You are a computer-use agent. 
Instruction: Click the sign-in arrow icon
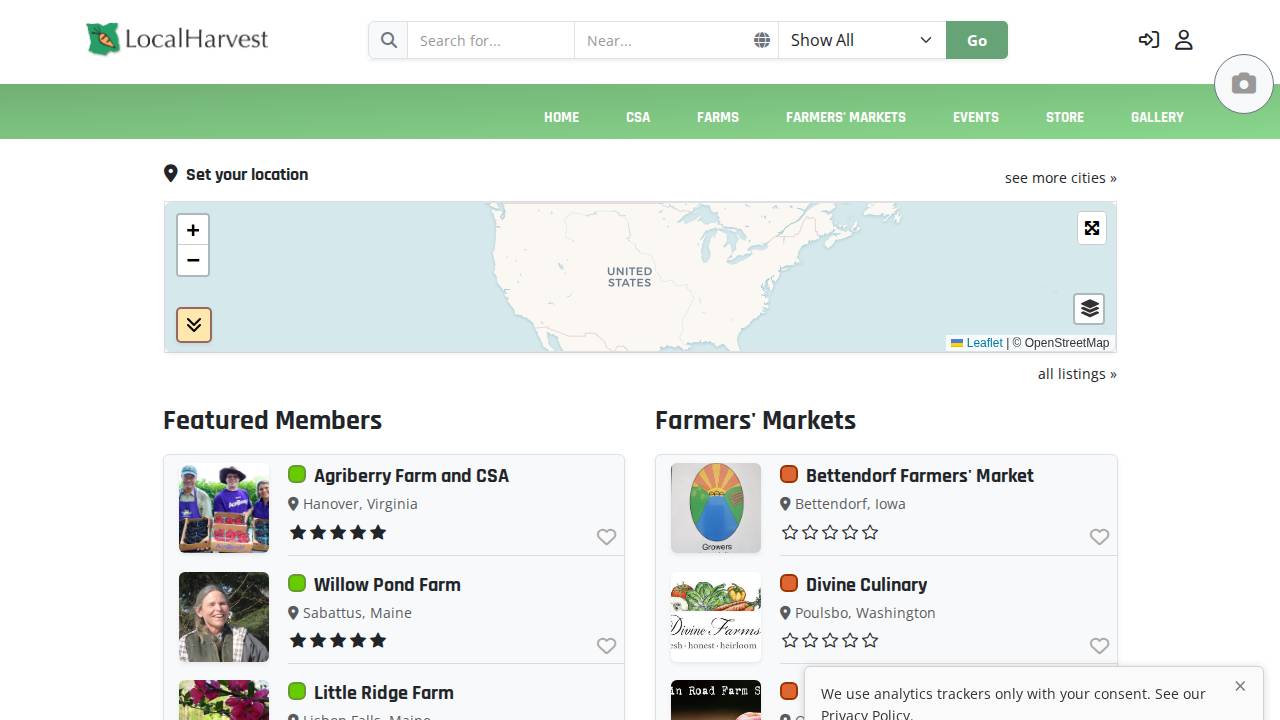coord(1148,40)
